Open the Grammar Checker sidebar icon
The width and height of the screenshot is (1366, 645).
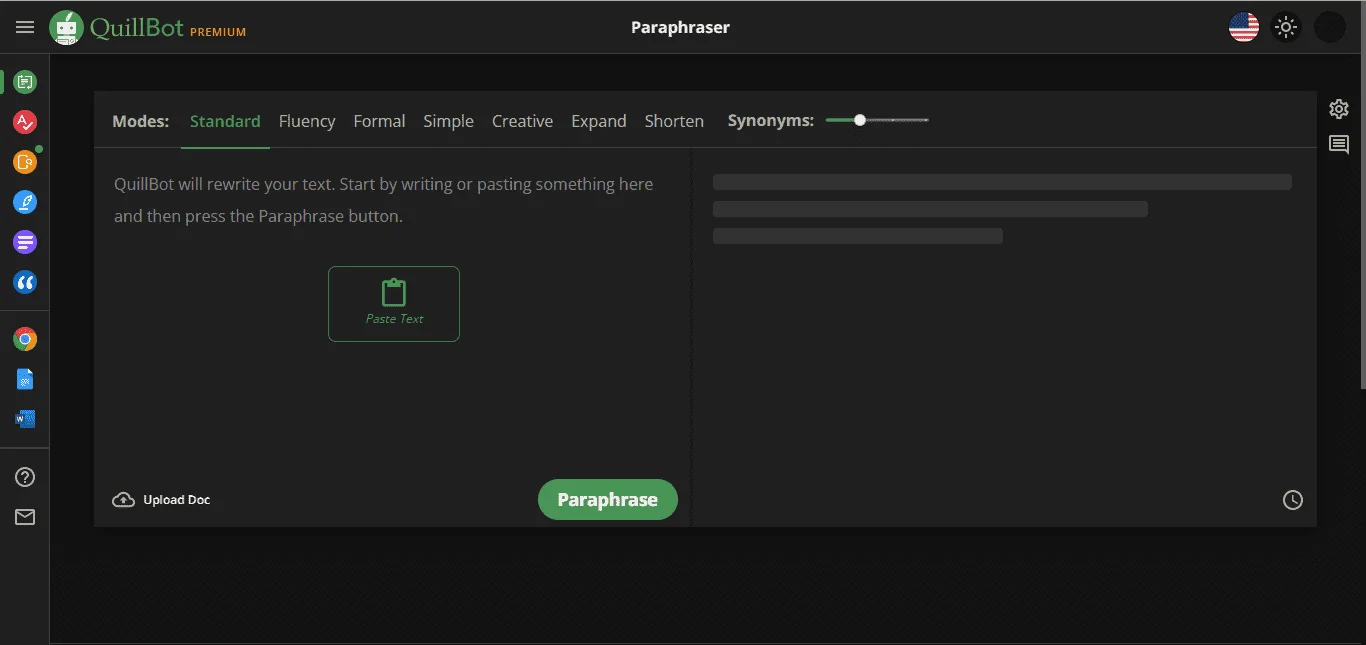pyautogui.click(x=25, y=122)
